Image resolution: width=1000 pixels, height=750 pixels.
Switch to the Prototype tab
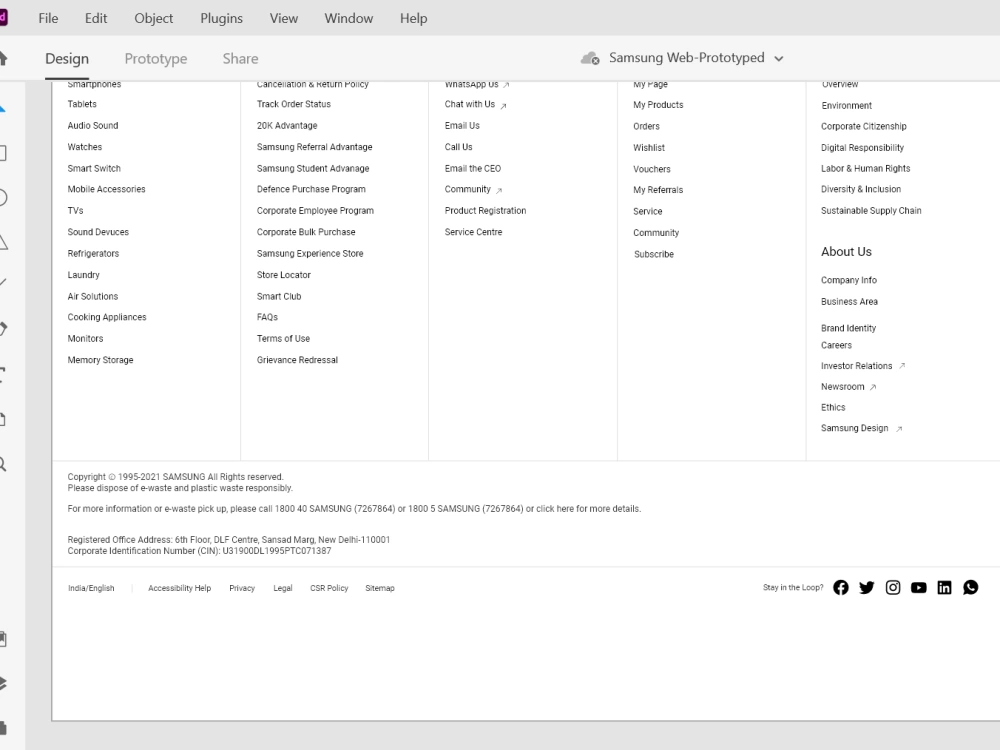click(156, 59)
